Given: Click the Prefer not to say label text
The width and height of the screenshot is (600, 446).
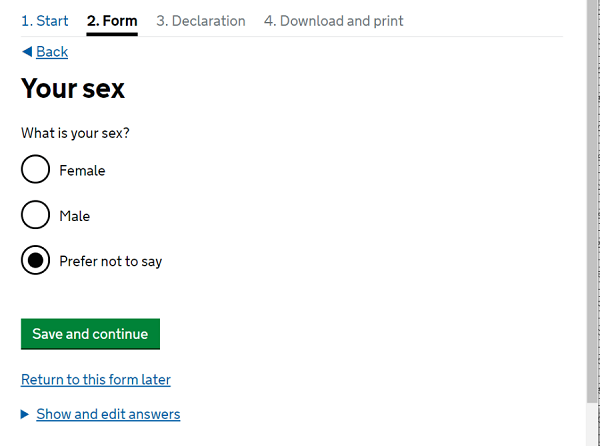Looking at the screenshot, I should (x=111, y=262).
